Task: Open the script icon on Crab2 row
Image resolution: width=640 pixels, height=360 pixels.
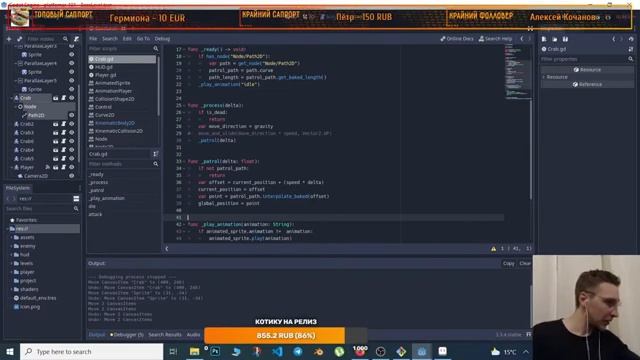Action: [64, 124]
